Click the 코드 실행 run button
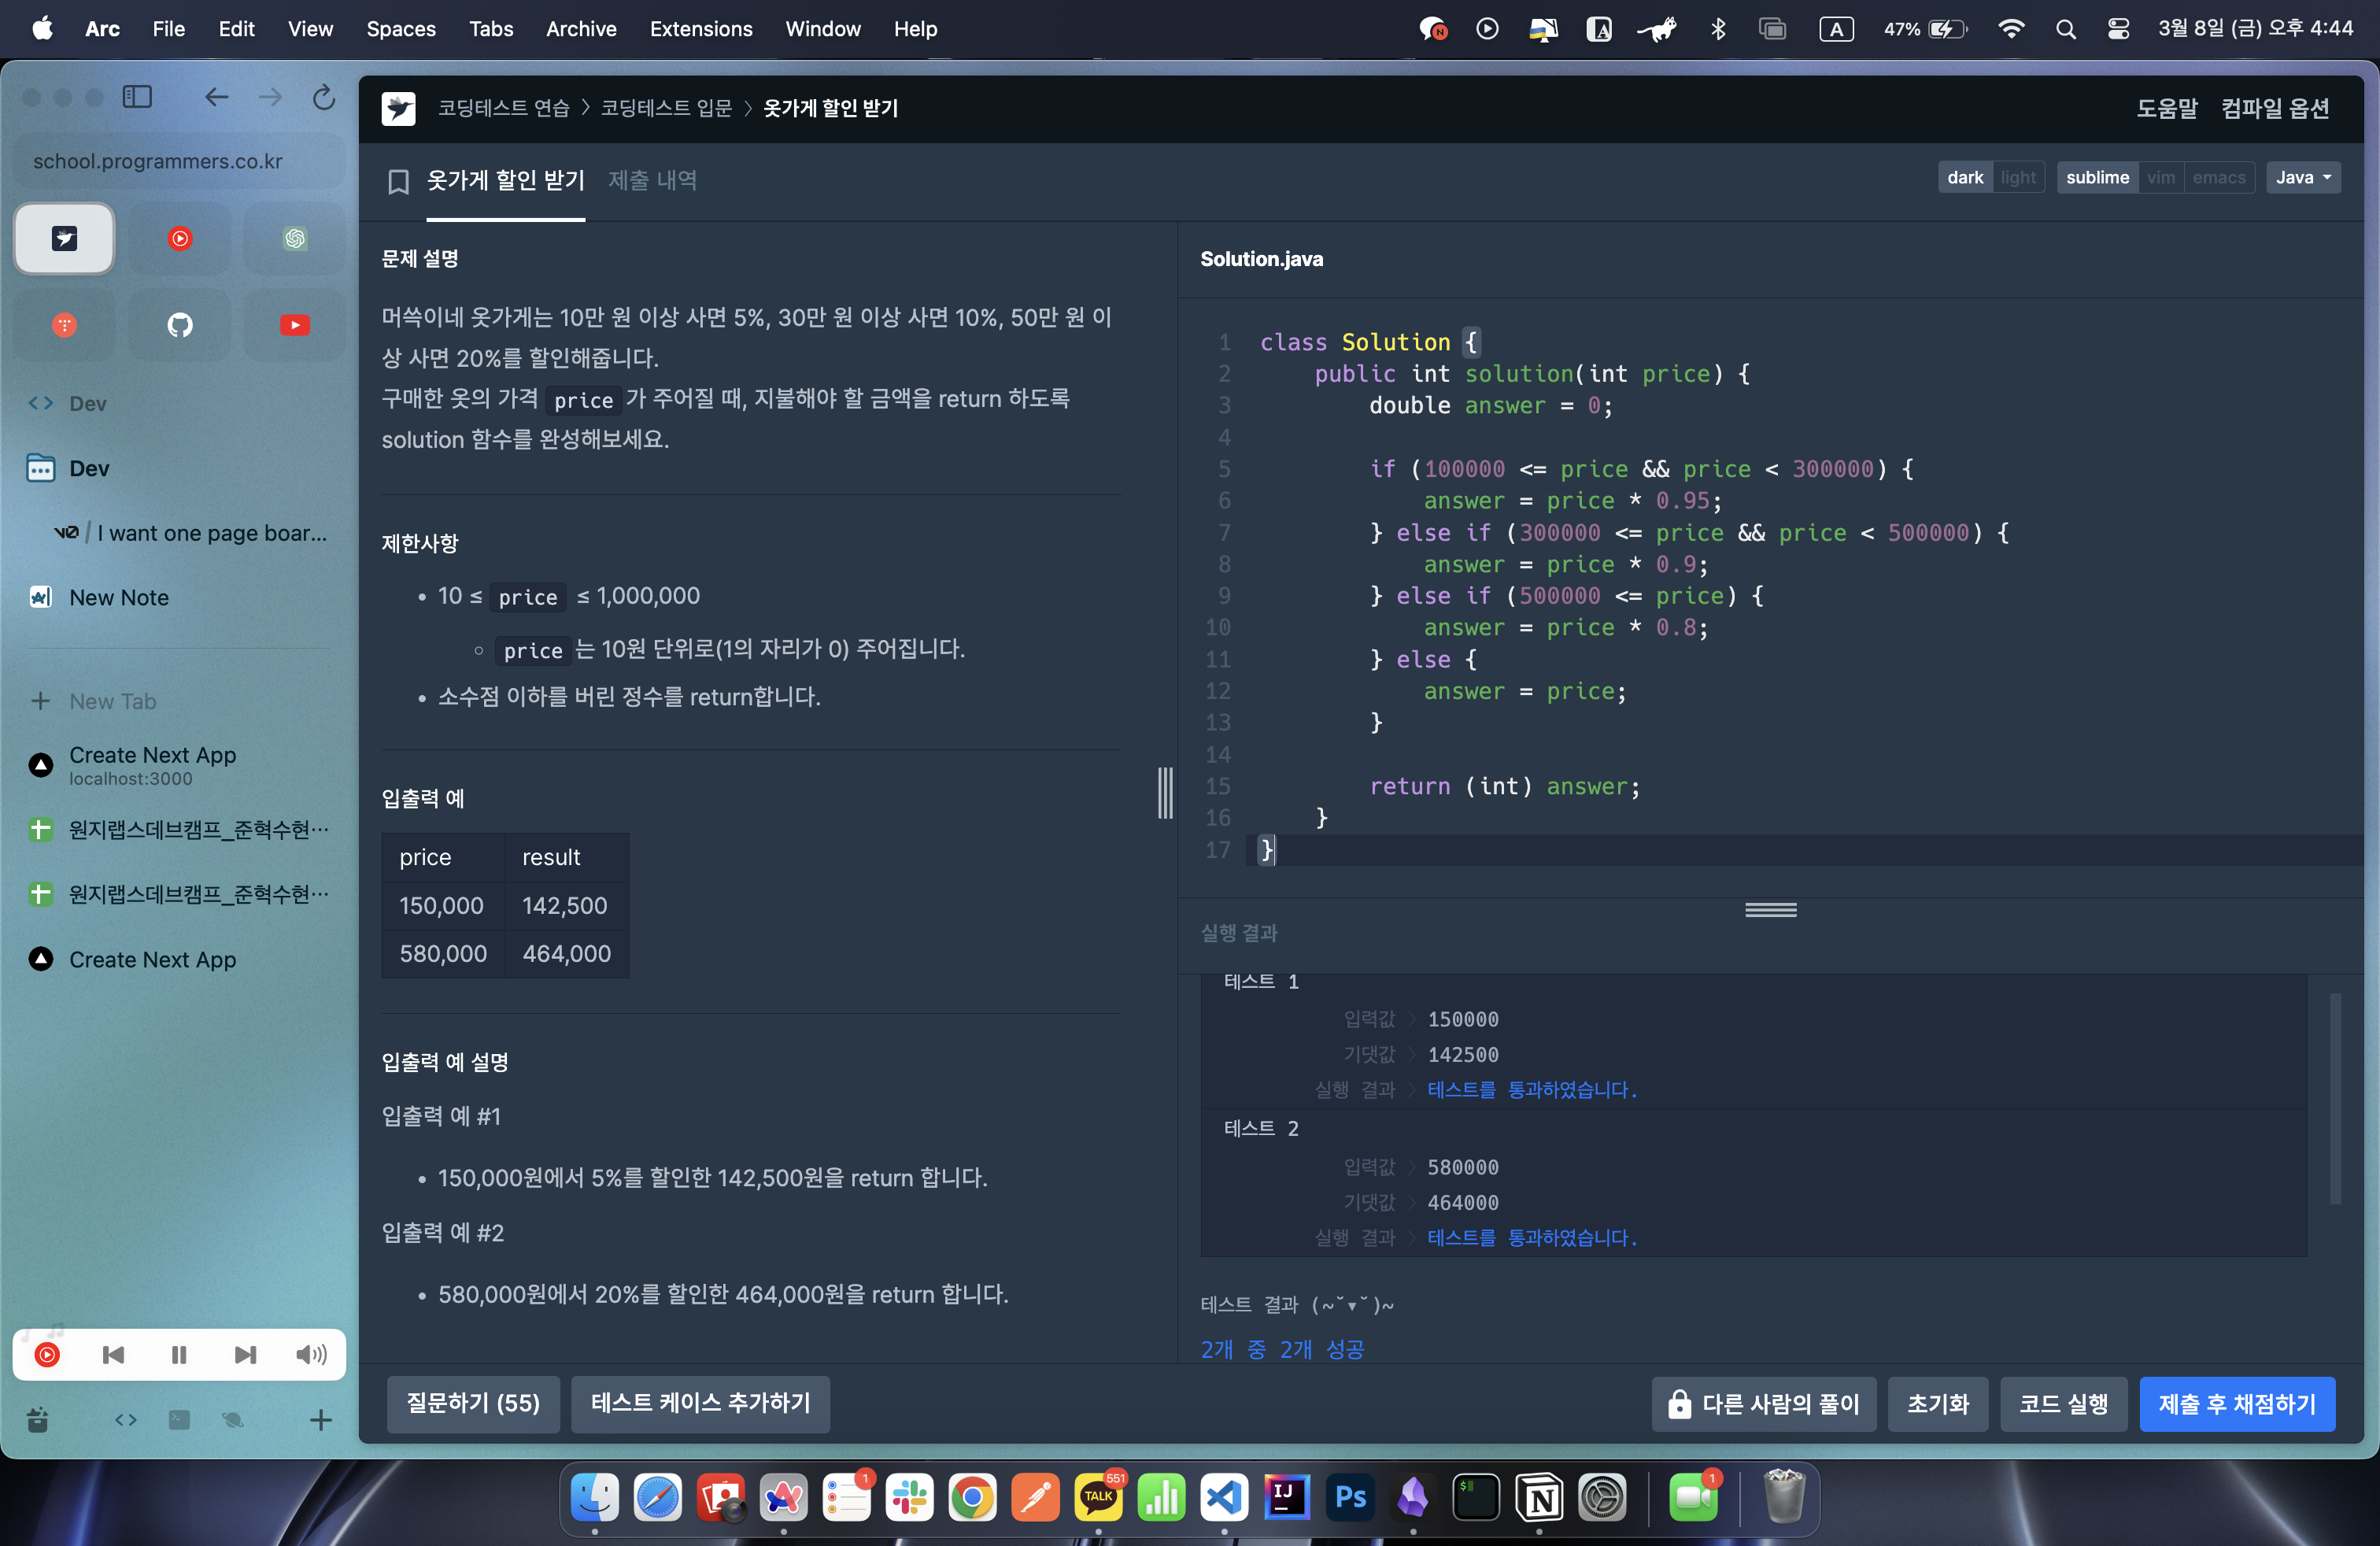Image resolution: width=2380 pixels, height=1546 pixels. click(x=2062, y=1404)
